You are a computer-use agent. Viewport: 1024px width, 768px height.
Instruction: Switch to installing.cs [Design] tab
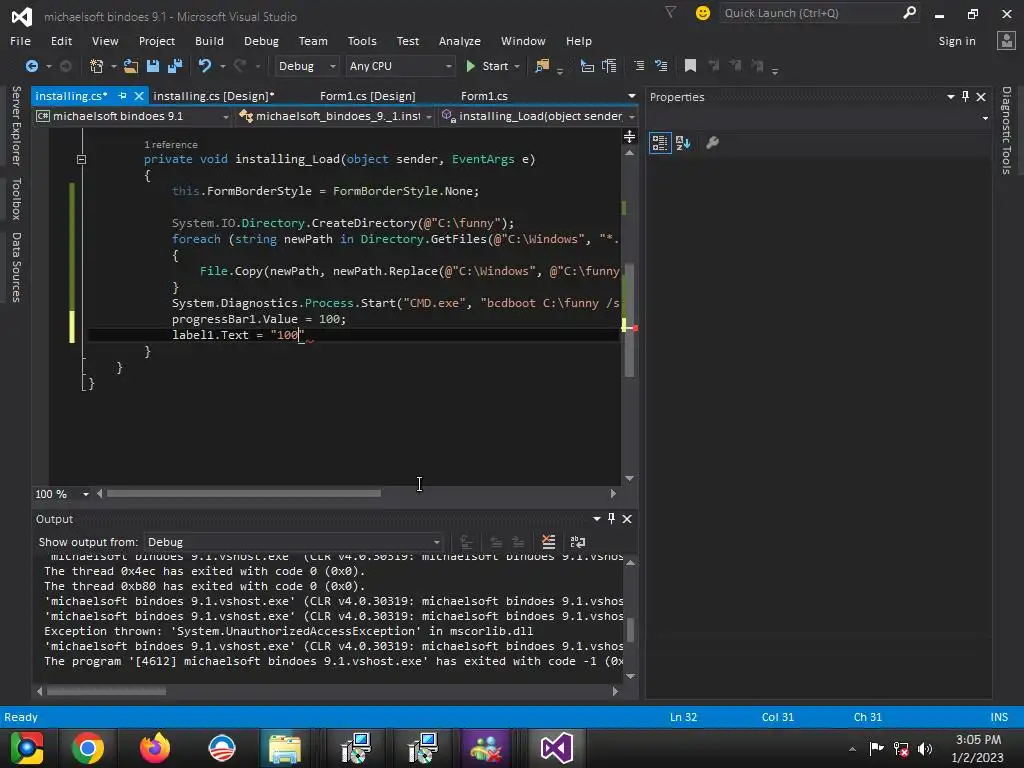tap(214, 96)
